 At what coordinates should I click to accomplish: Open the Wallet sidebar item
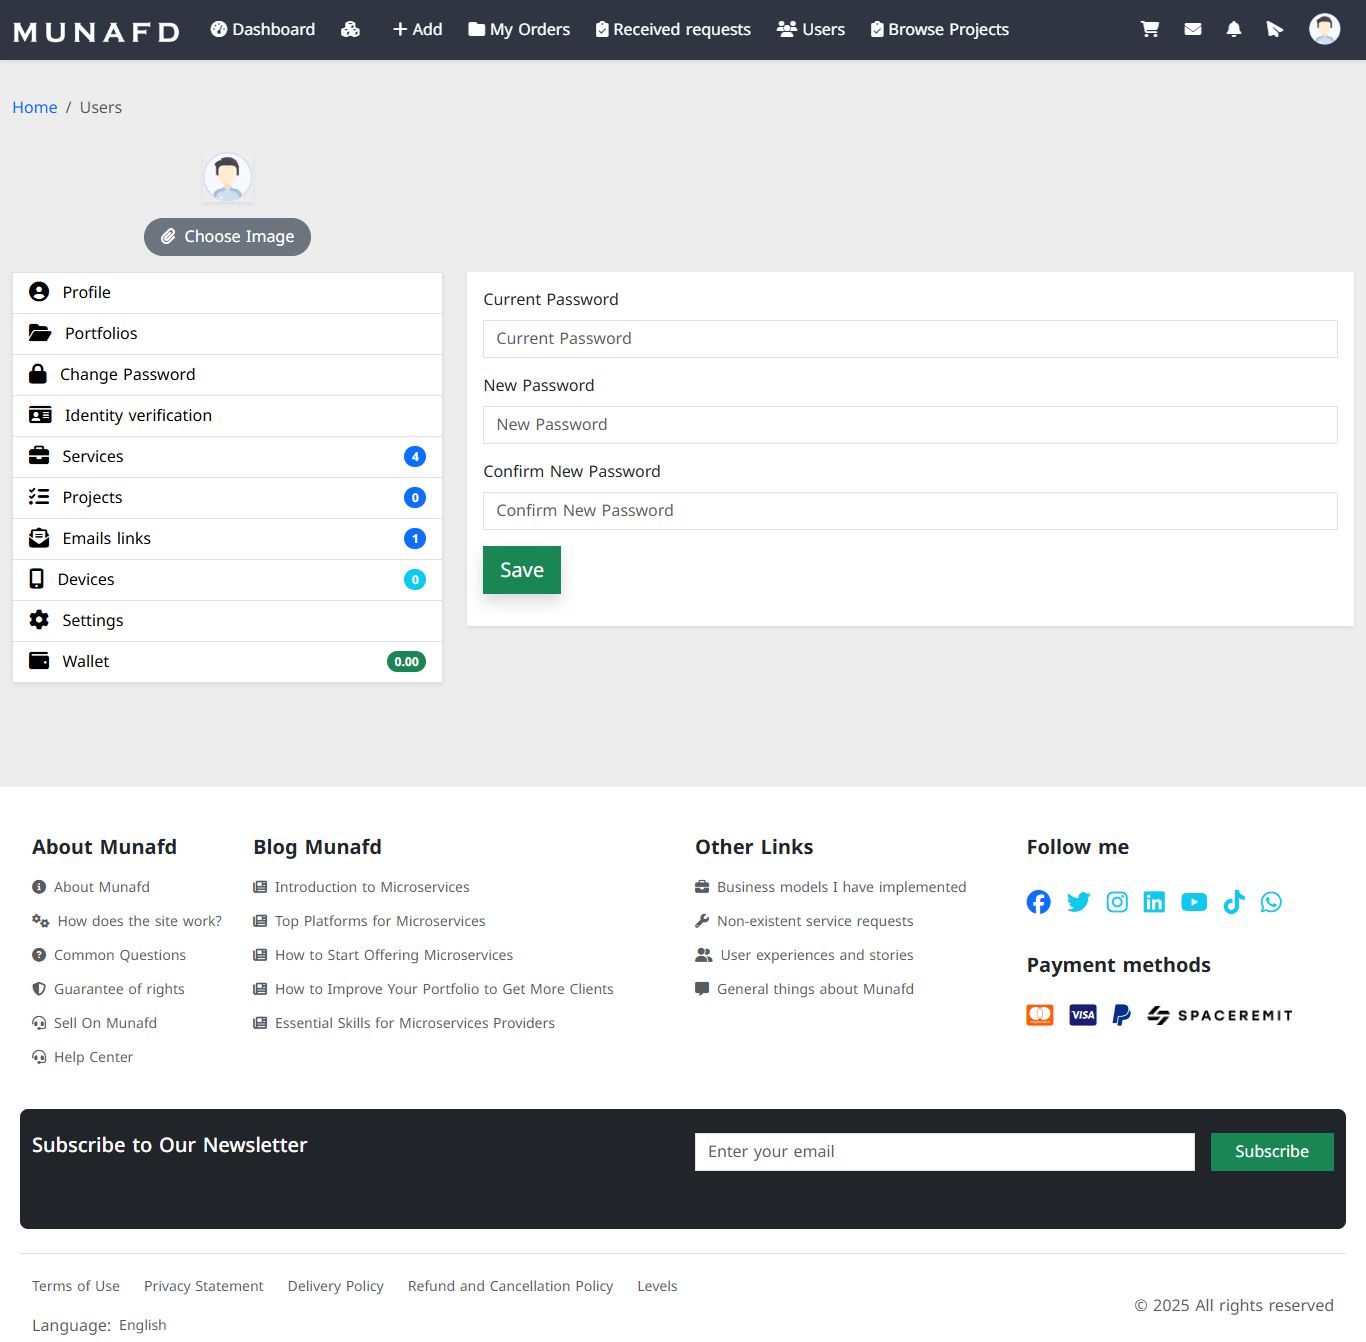click(227, 661)
